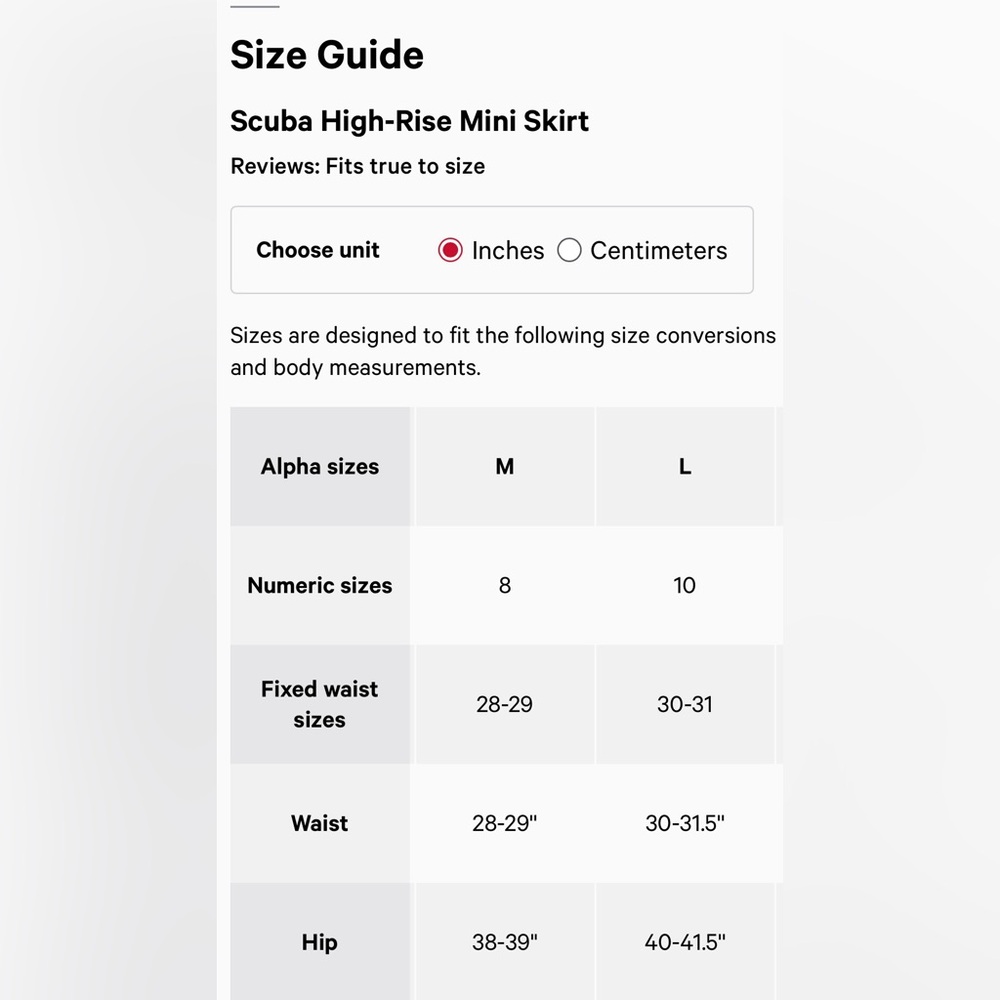Click the 38-39" hip measurement cell

[x=504, y=942]
